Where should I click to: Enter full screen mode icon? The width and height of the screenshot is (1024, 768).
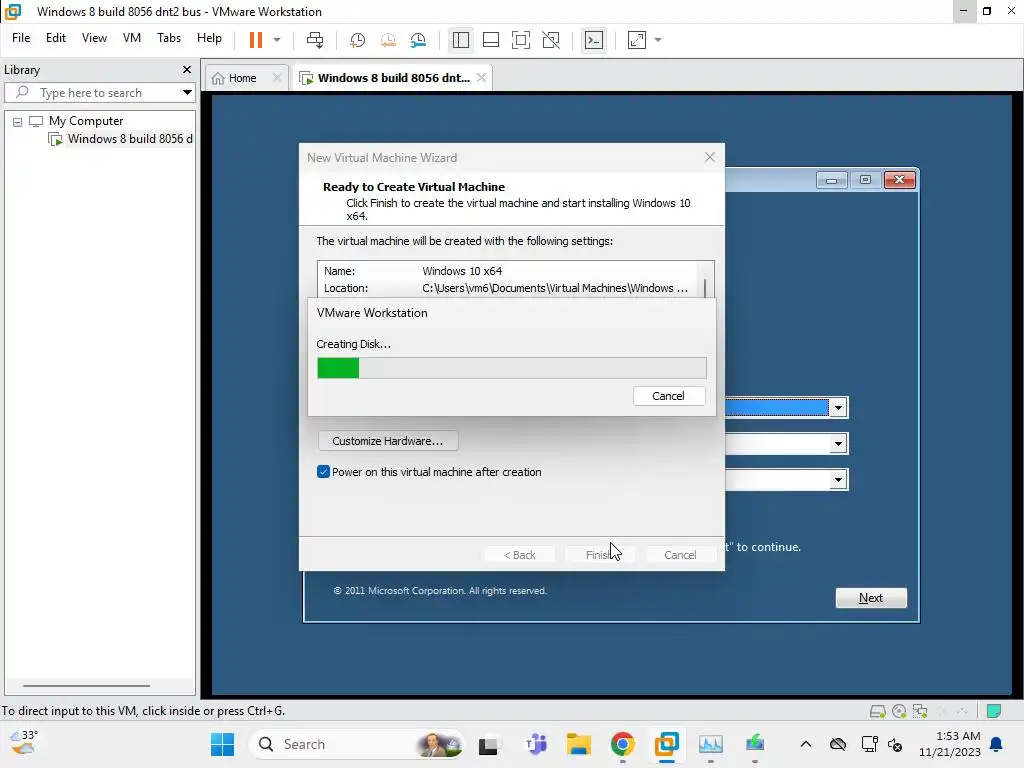click(520, 40)
